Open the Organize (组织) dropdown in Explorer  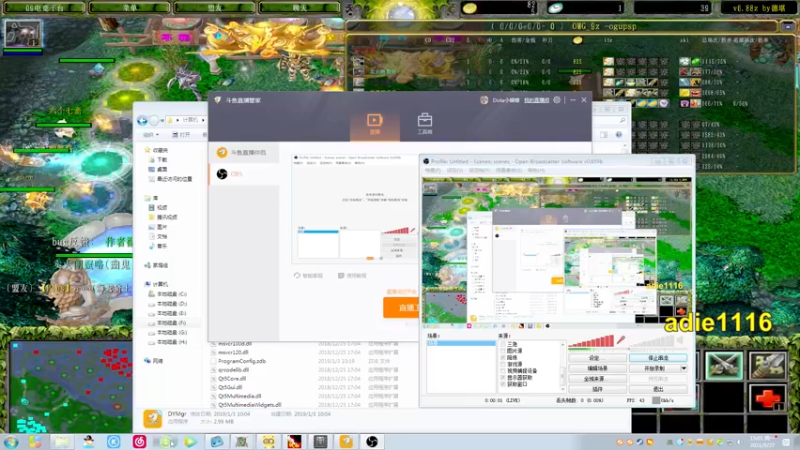click(151, 135)
